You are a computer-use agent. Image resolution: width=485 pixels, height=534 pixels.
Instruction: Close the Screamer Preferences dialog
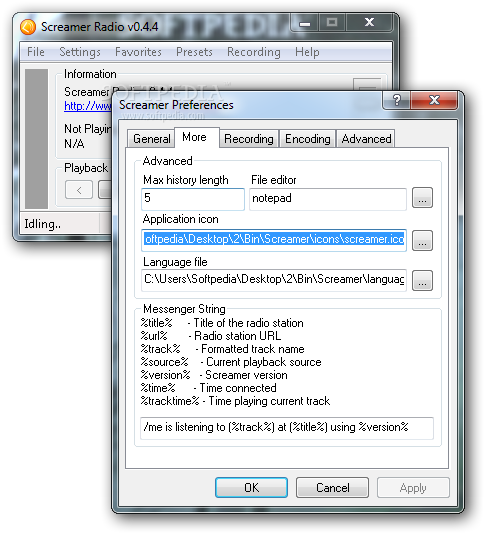coord(434,100)
